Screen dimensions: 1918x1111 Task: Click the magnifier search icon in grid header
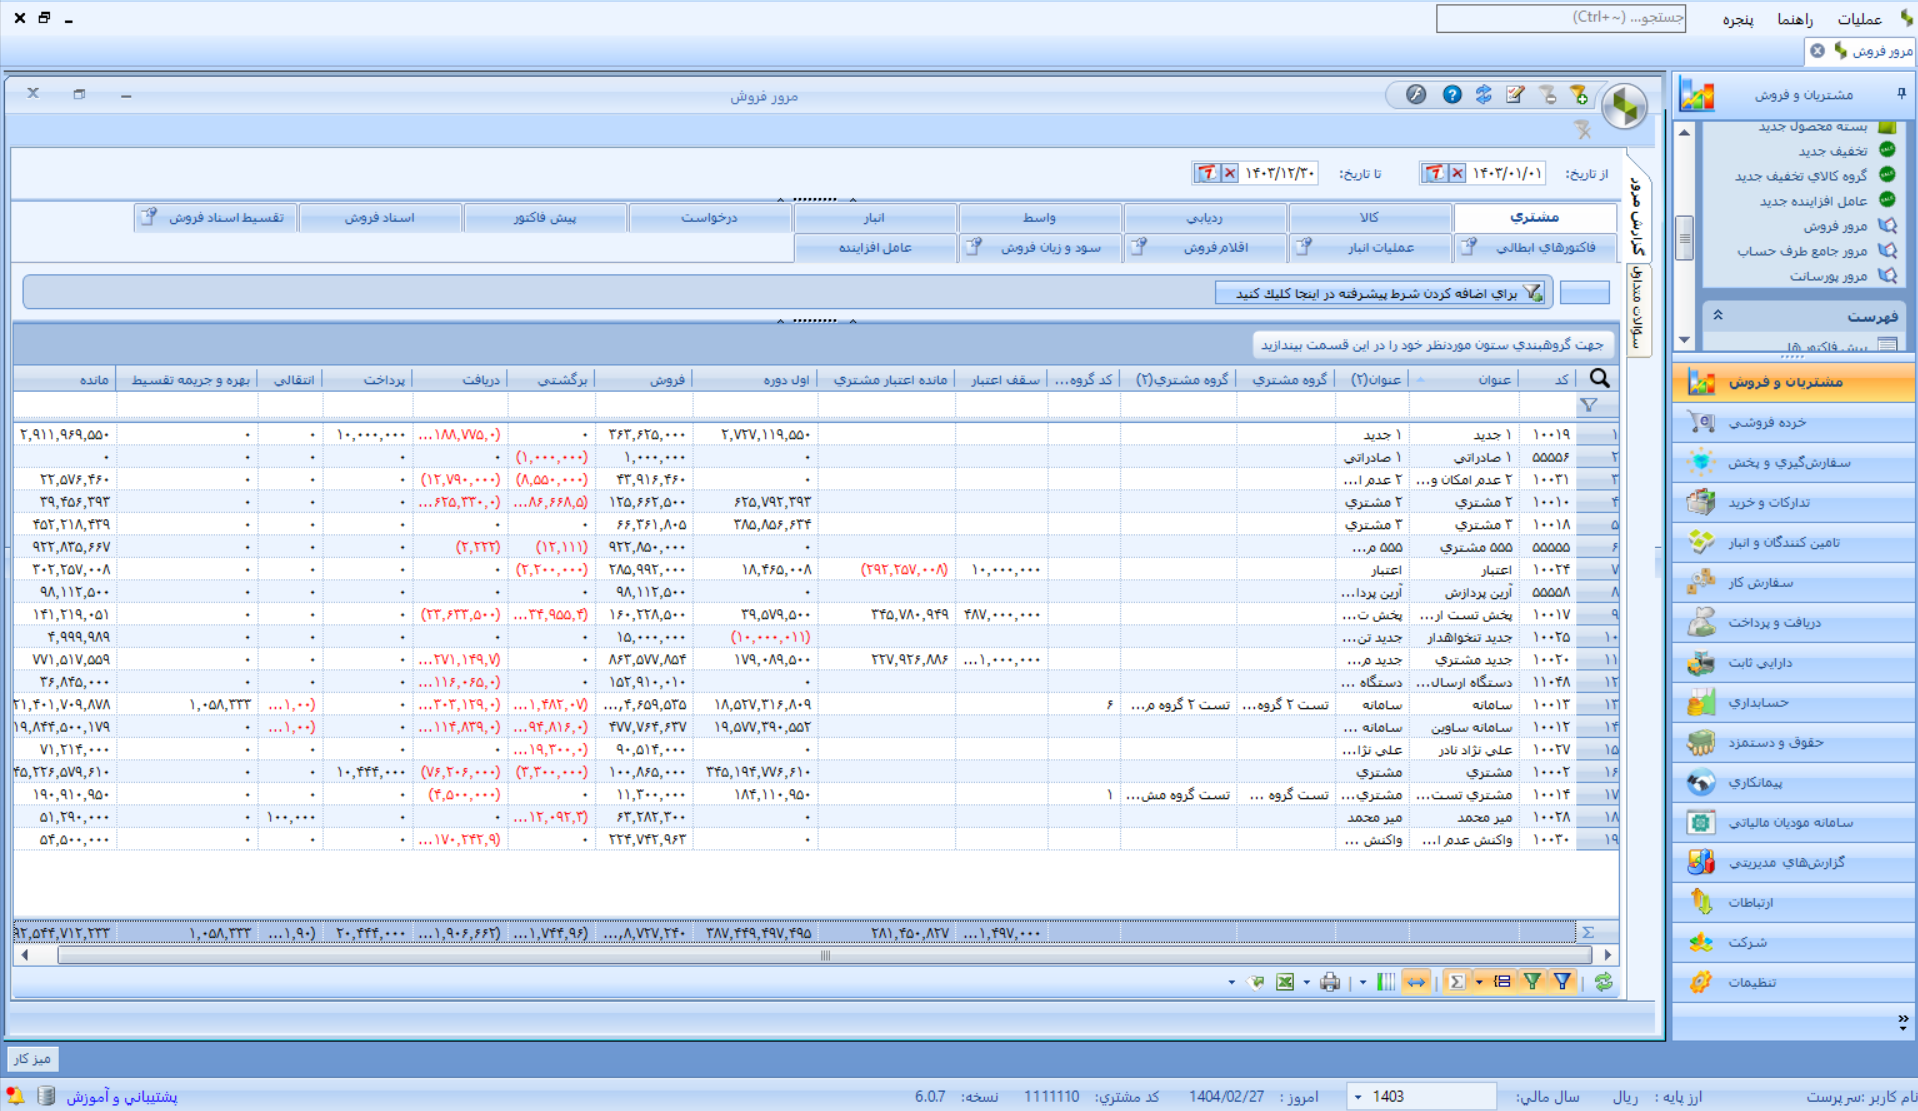click(1599, 378)
